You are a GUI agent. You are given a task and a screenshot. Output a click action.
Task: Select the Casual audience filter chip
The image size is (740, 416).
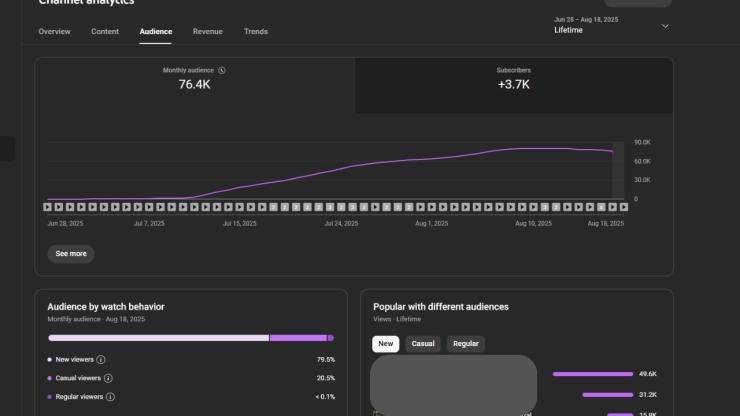pos(423,344)
